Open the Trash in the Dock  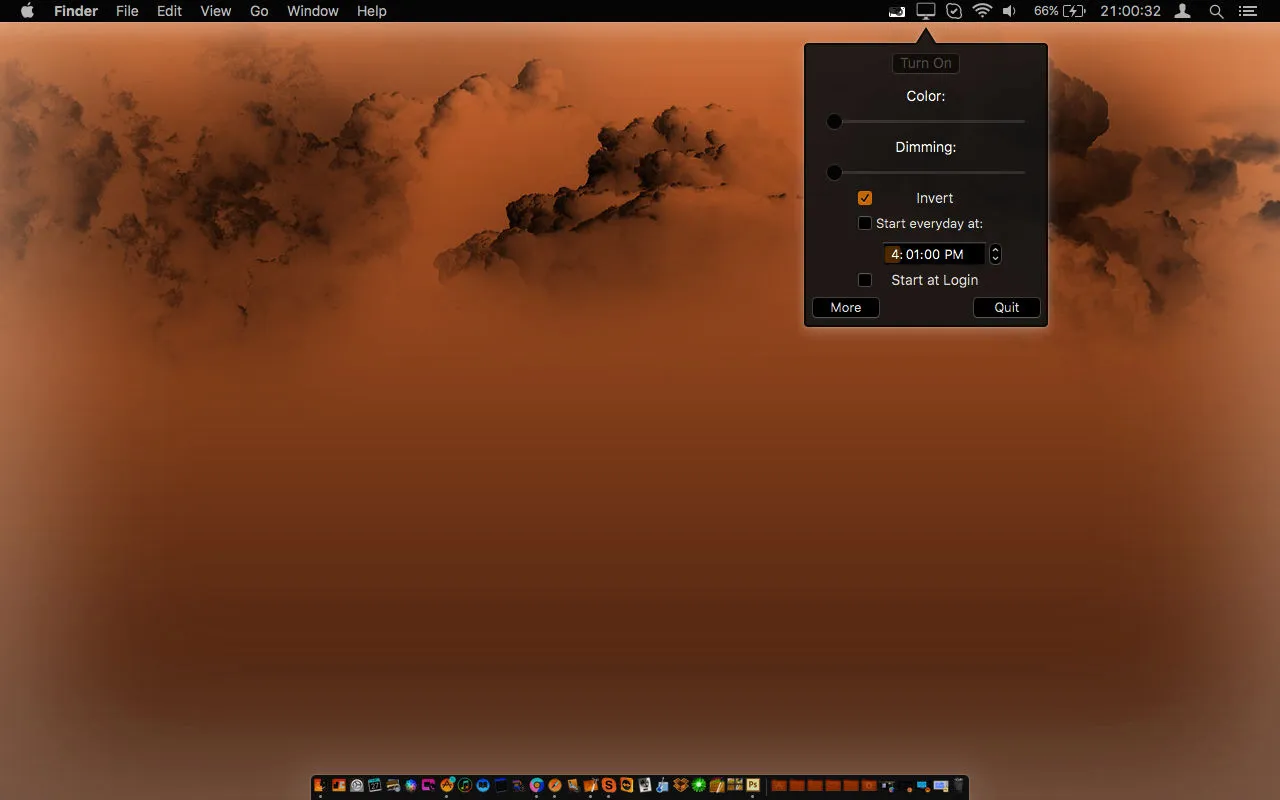[959, 786]
